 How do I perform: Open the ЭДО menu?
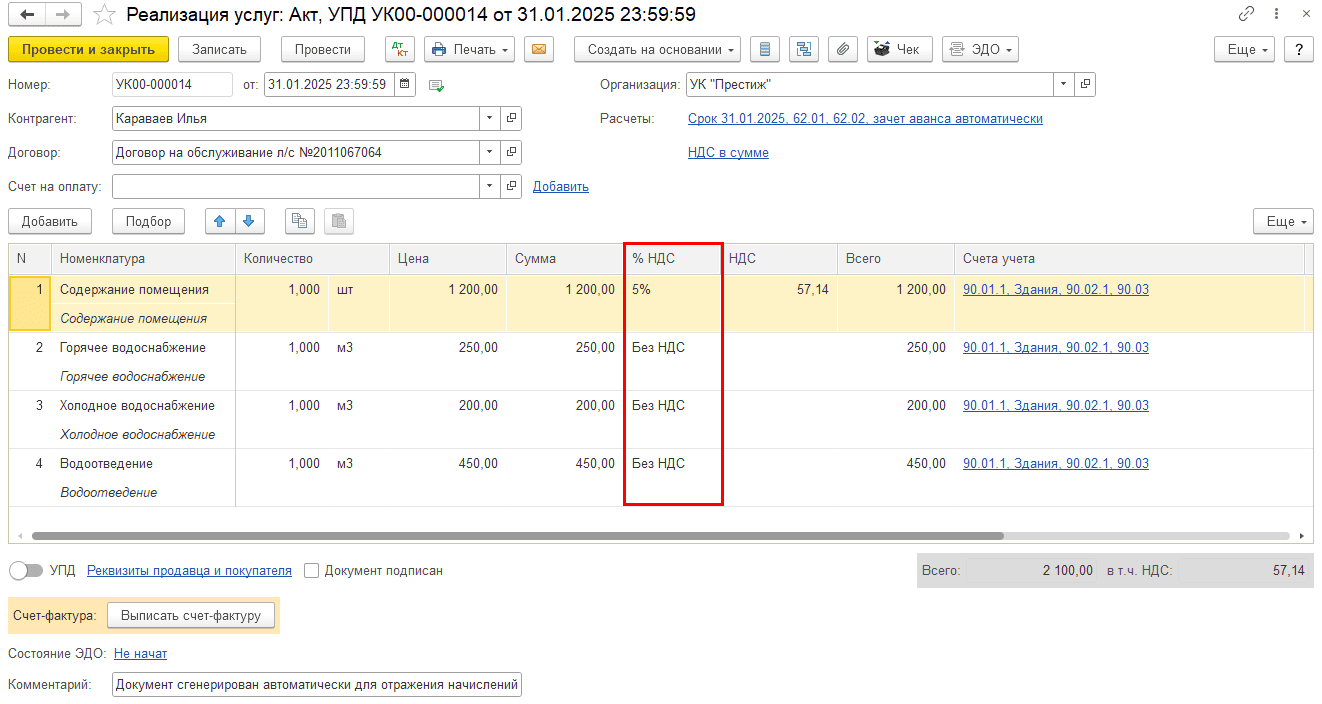pos(980,49)
